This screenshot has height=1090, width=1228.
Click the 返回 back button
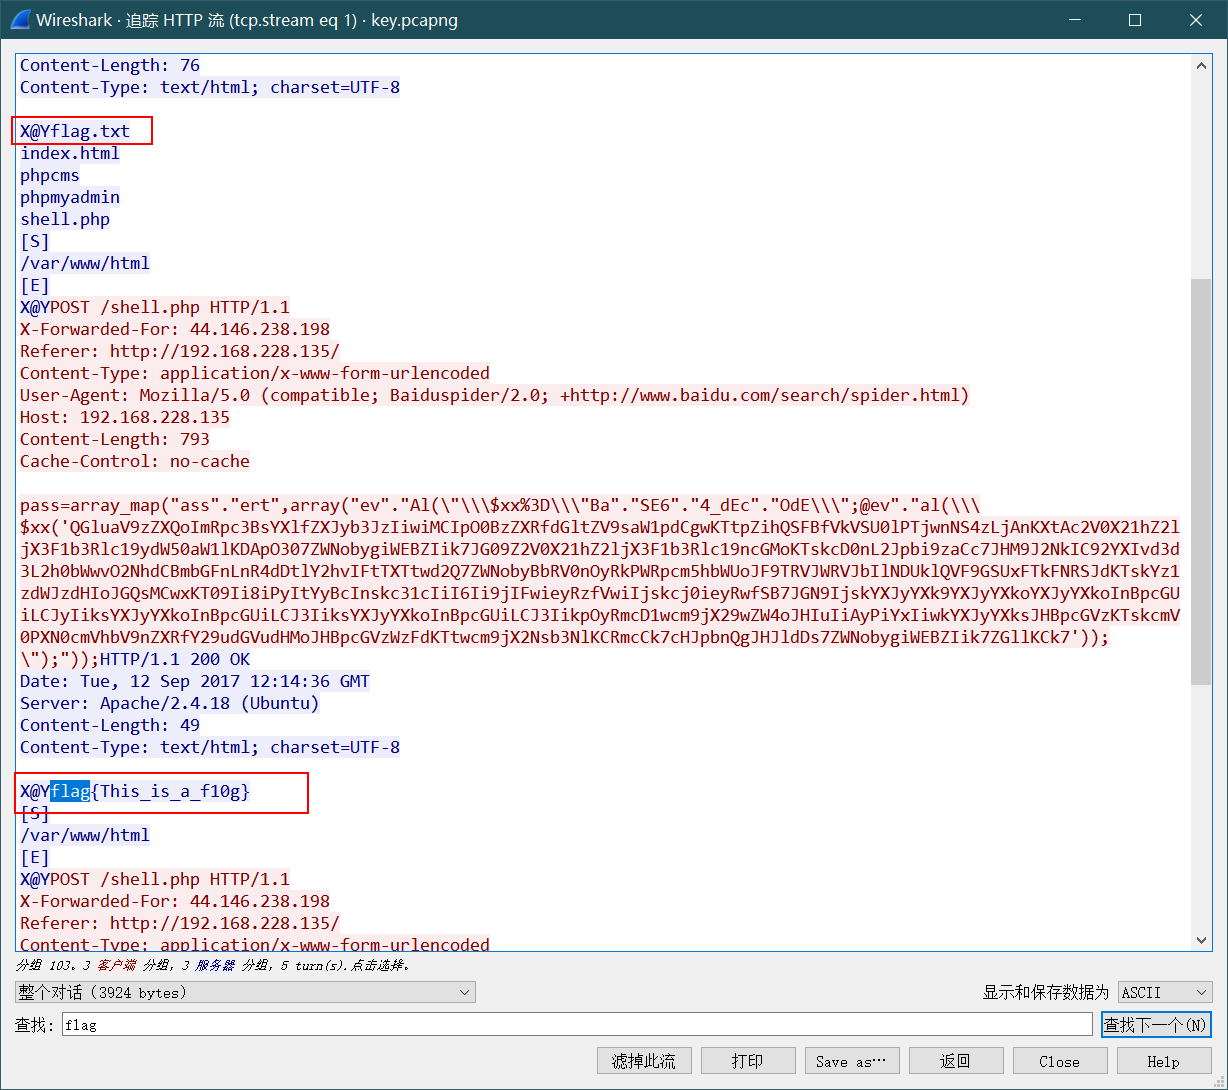coord(956,1061)
